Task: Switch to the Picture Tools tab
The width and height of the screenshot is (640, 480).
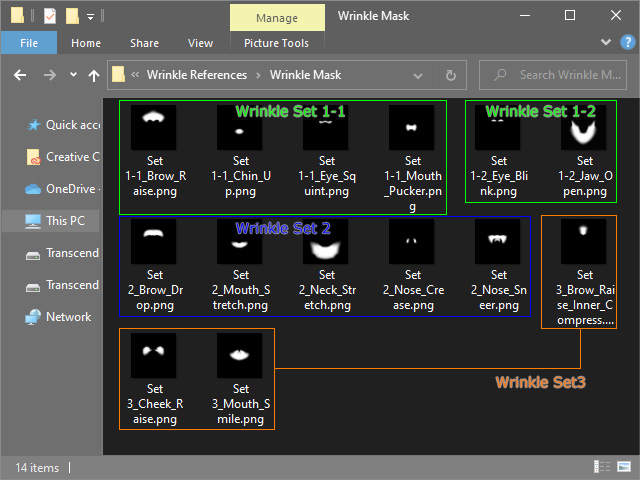Action: pyautogui.click(x=276, y=43)
